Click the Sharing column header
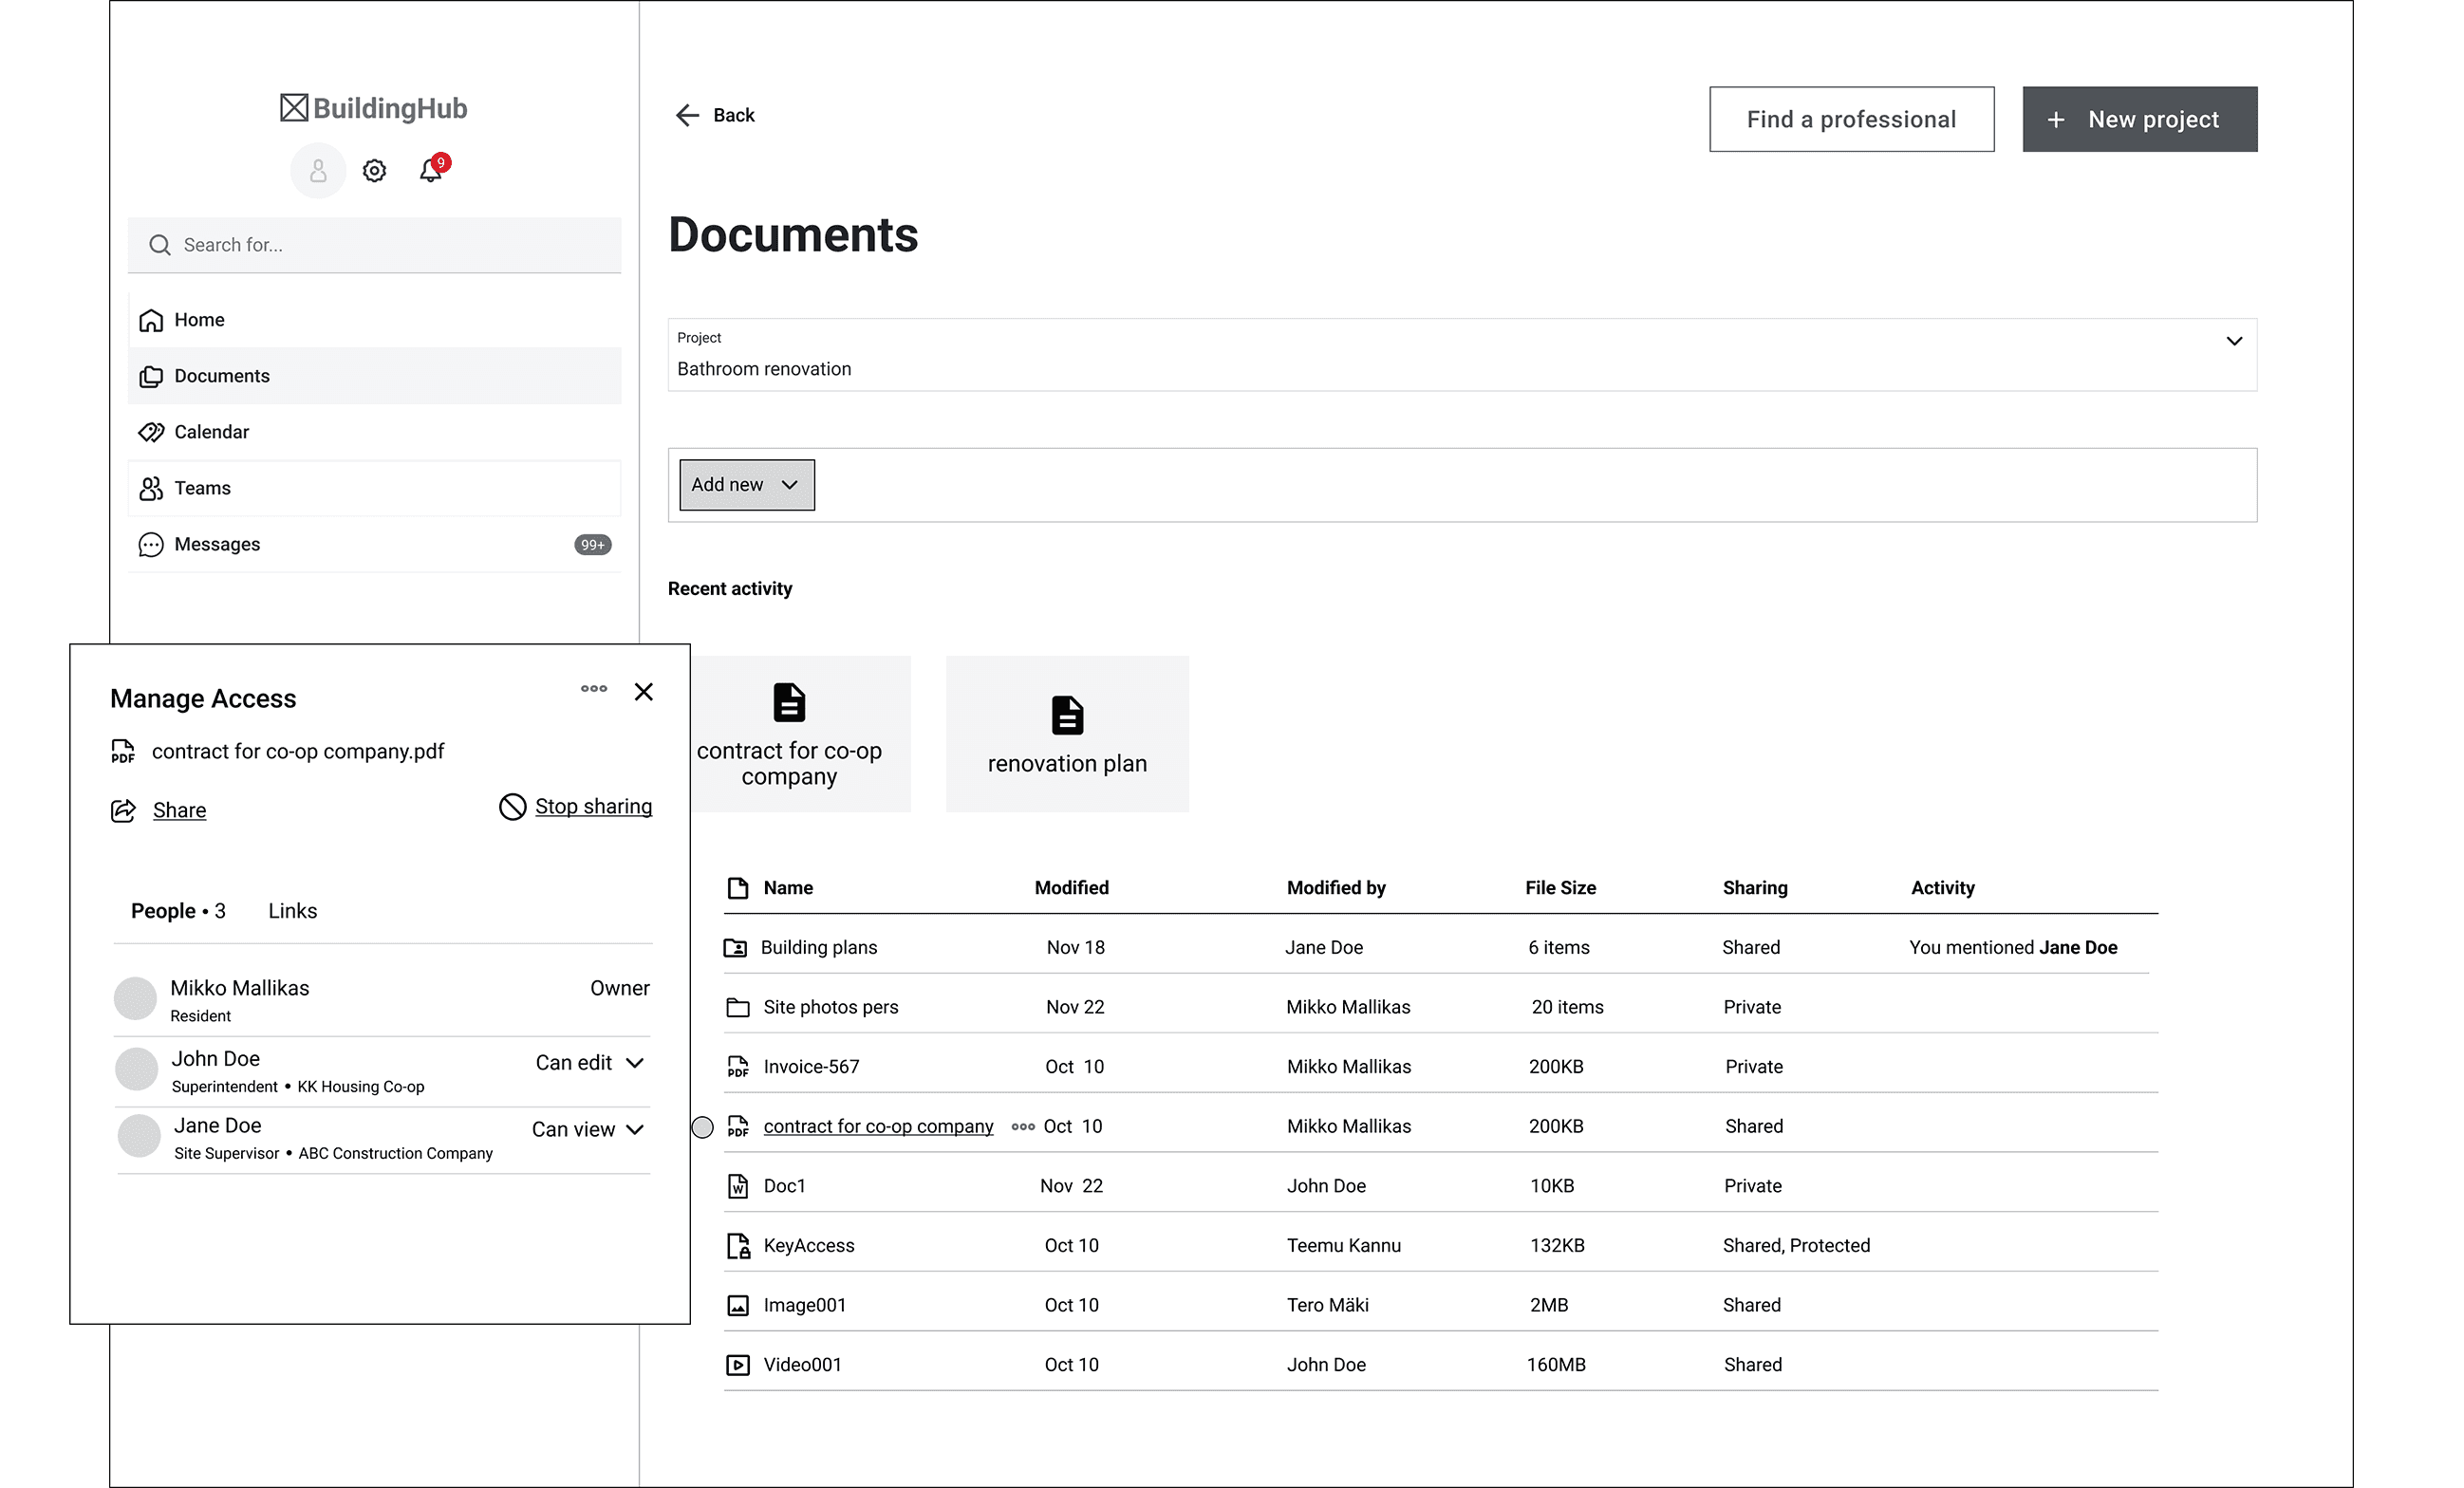 click(x=1755, y=888)
